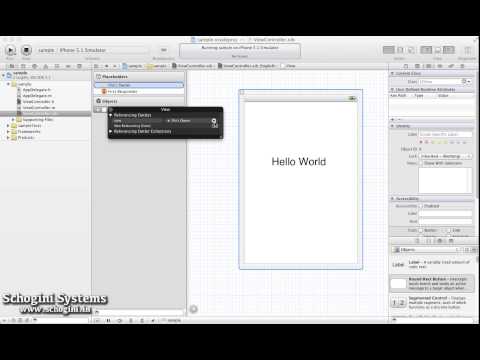Toggle Show With Selection checkbox
The width and height of the screenshot is (480, 360).
[x=421, y=163]
